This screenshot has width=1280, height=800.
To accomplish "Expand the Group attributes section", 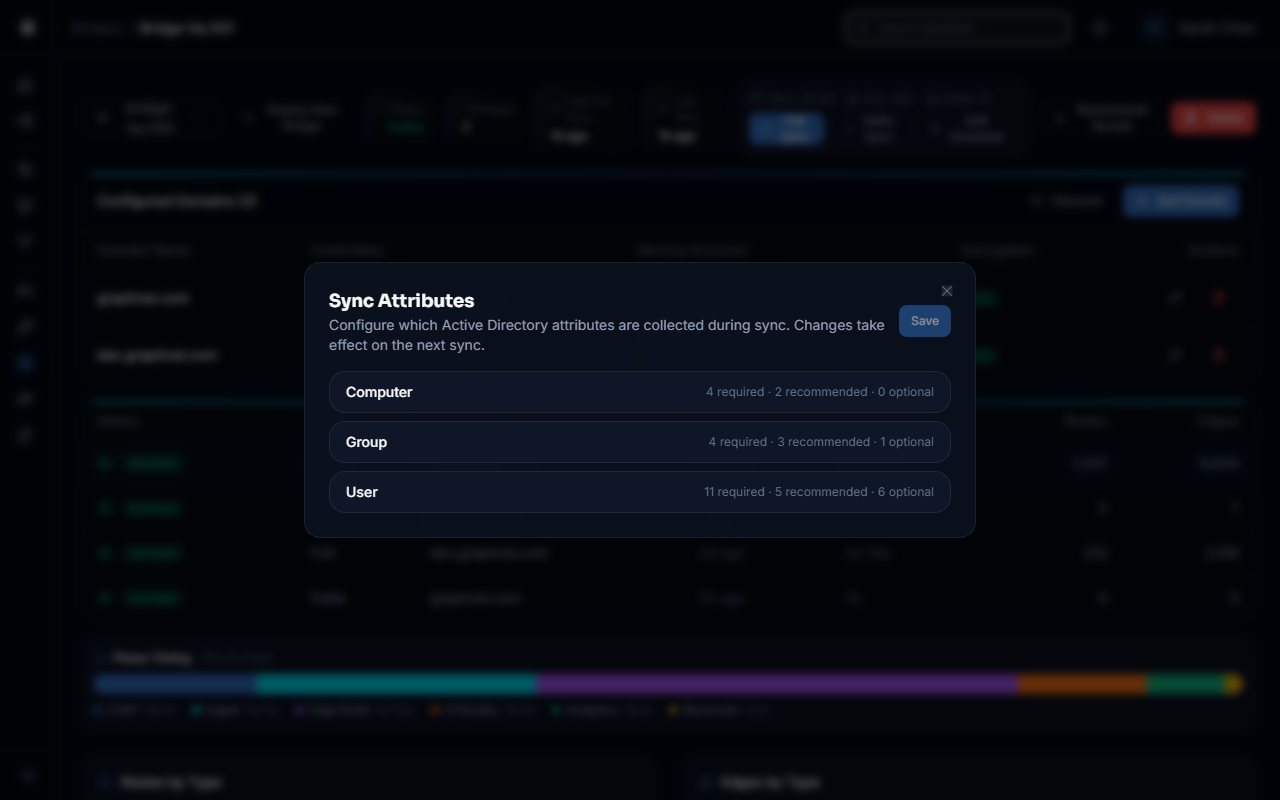I will 640,441.
